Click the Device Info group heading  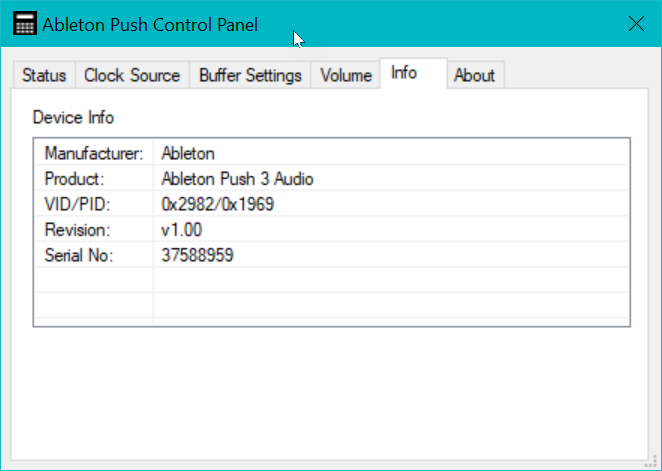coord(73,117)
